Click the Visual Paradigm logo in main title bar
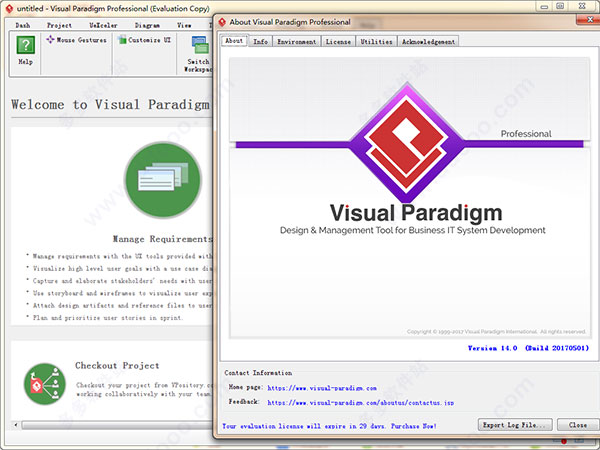The height and width of the screenshot is (450, 600). tap(9, 8)
